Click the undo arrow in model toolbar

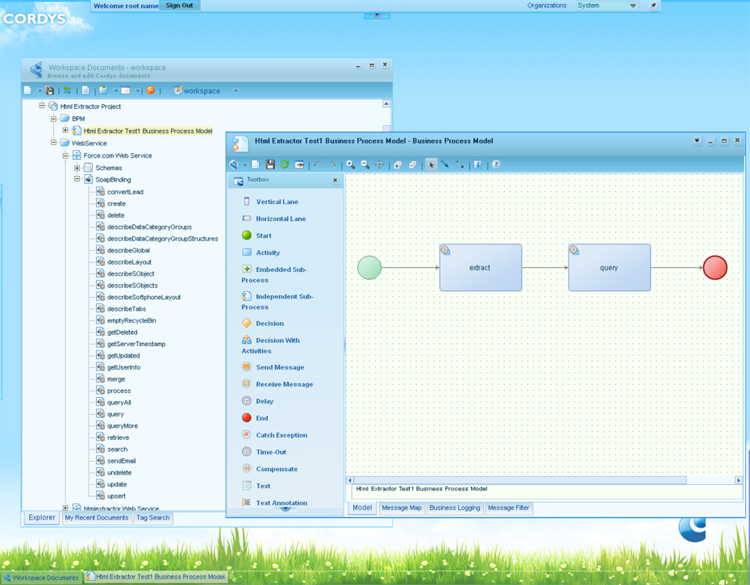coord(318,164)
